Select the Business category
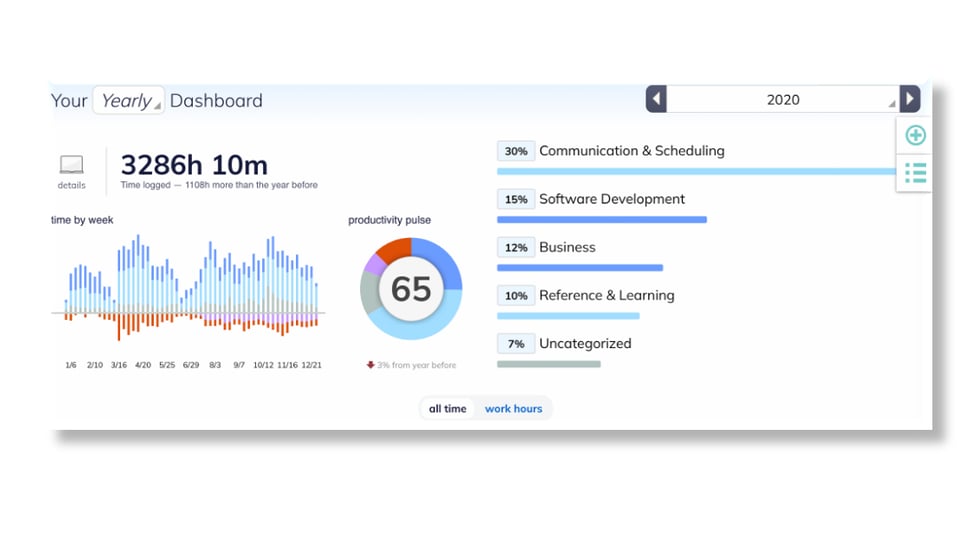The width and height of the screenshot is (960, 540). [x=567, y=247]
